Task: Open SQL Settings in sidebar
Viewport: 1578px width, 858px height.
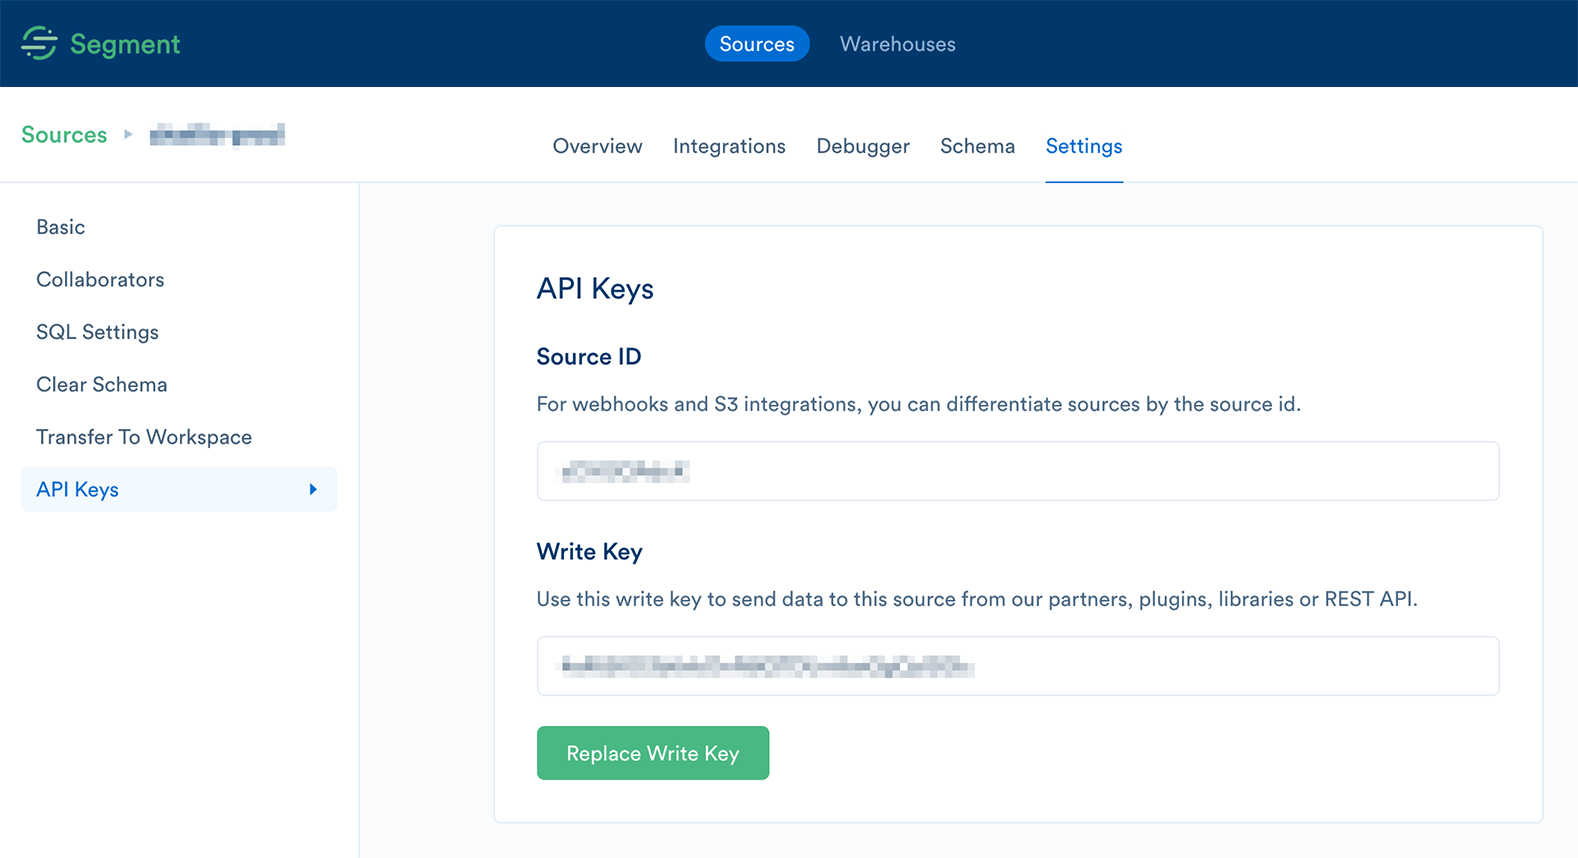Action: tap(97, 332)
